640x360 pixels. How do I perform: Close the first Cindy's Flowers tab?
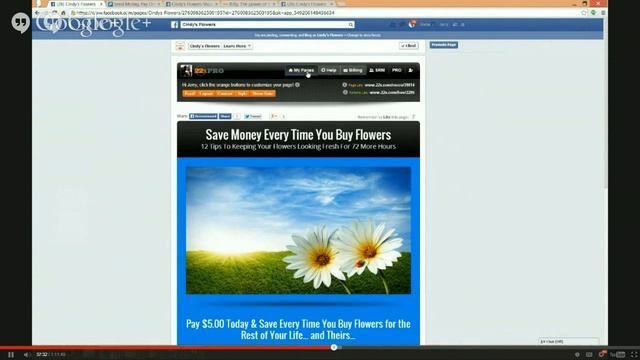click(101, 4)
